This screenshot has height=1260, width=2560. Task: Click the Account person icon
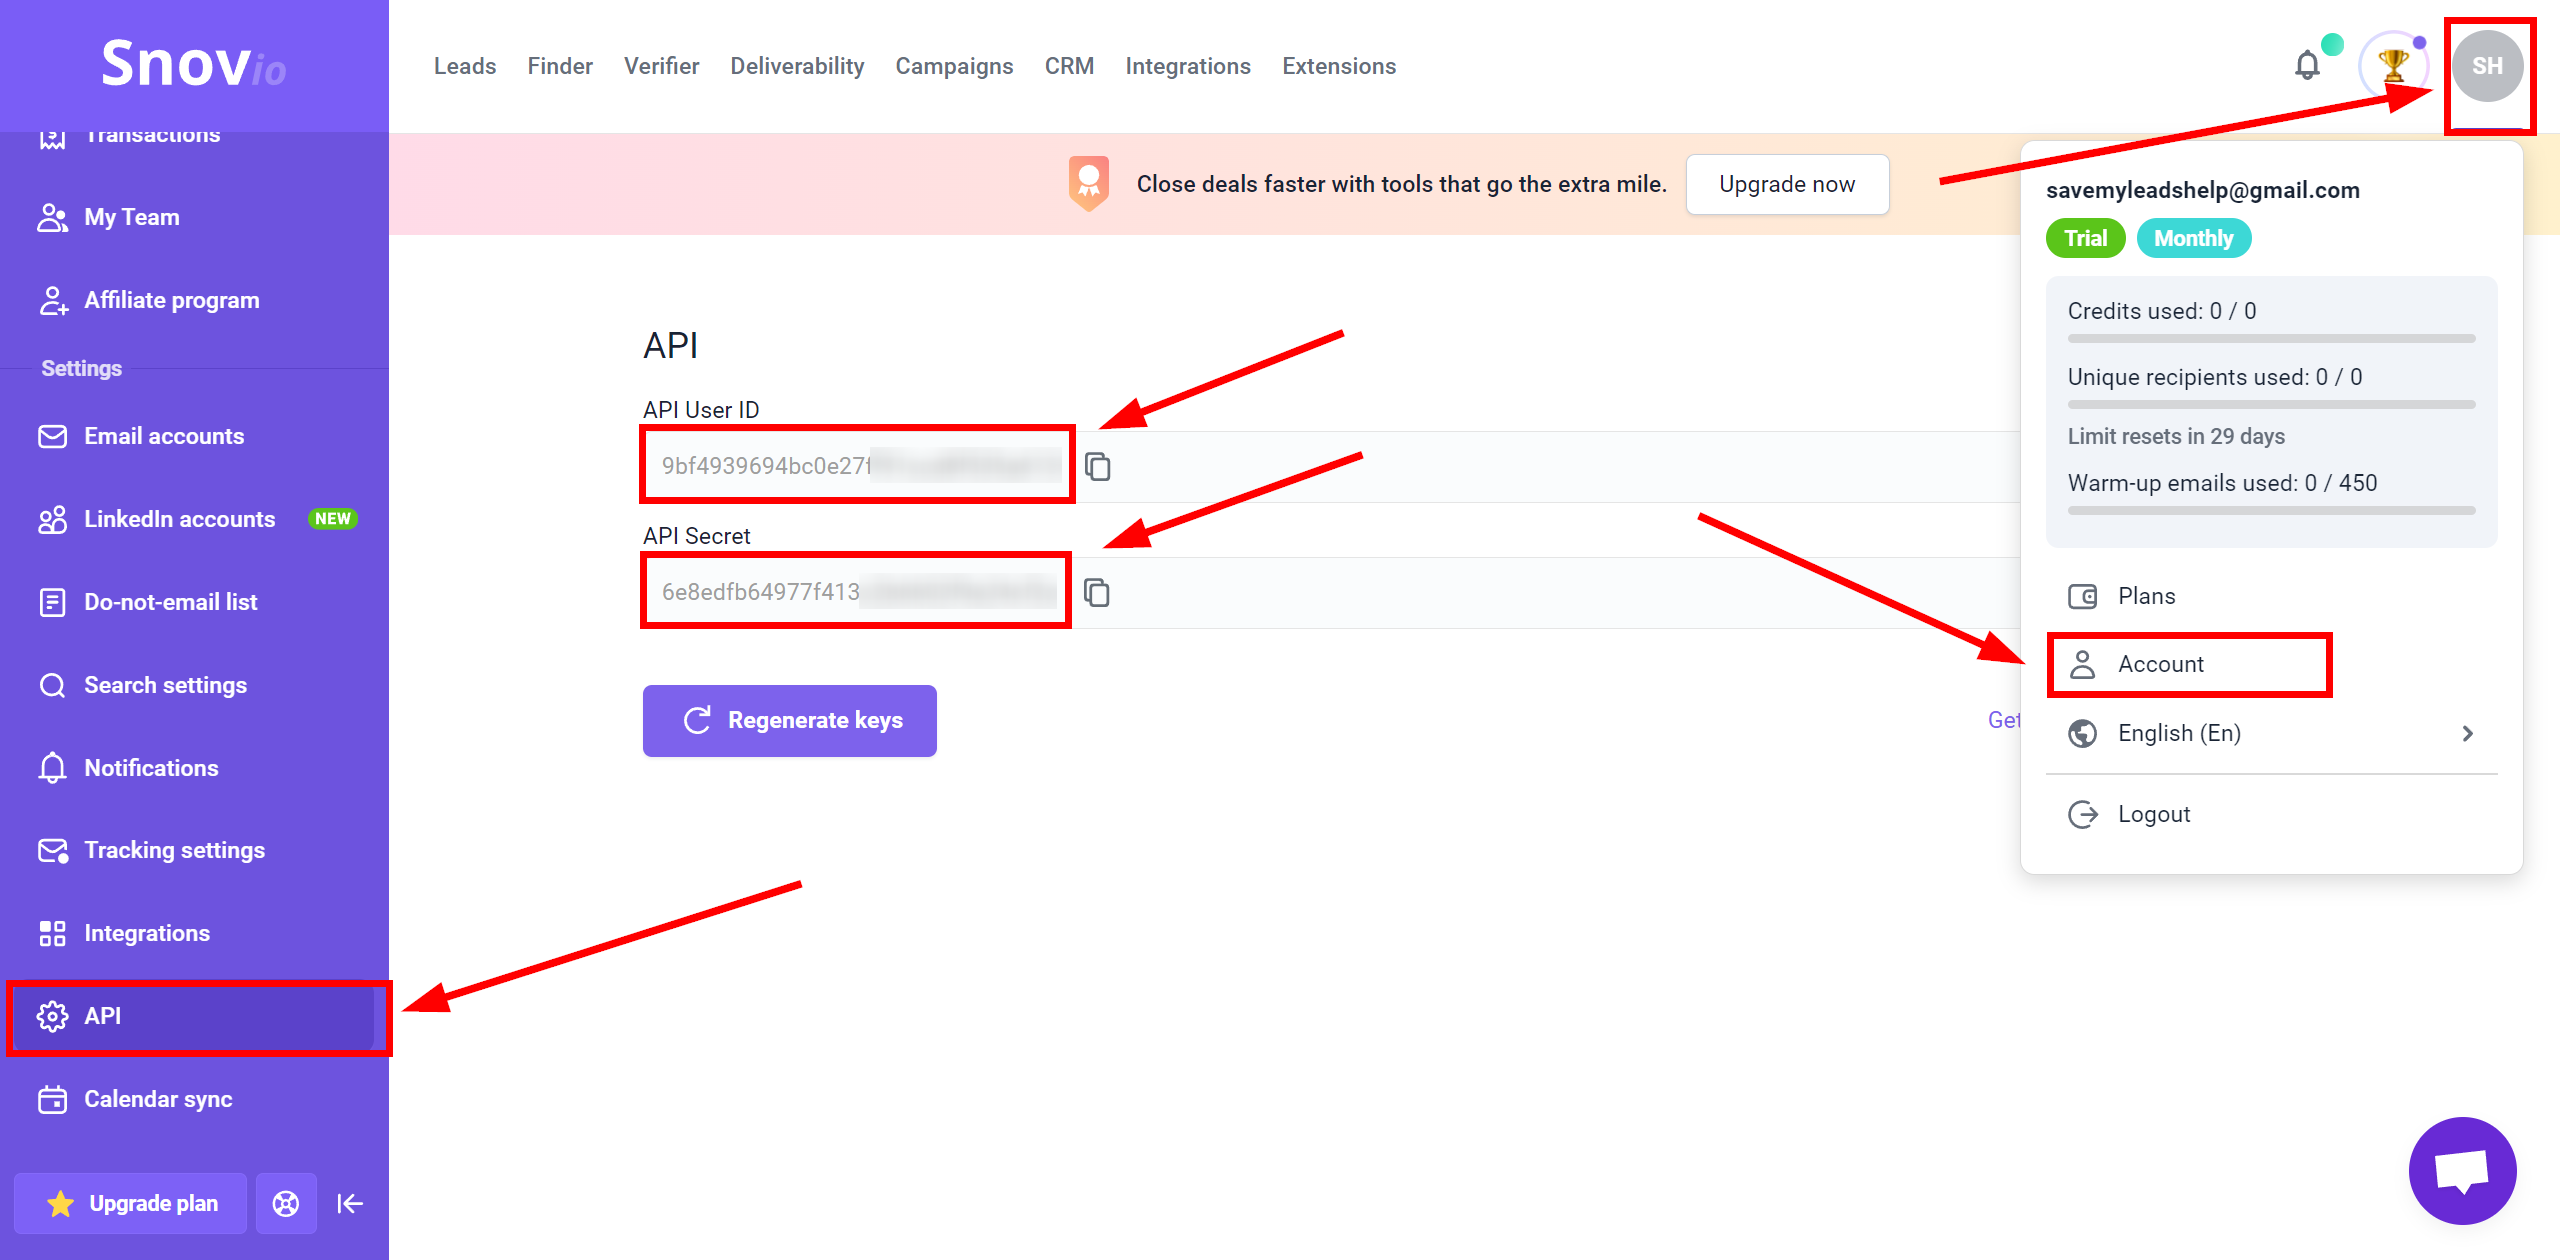click(x=2083, y=665)
